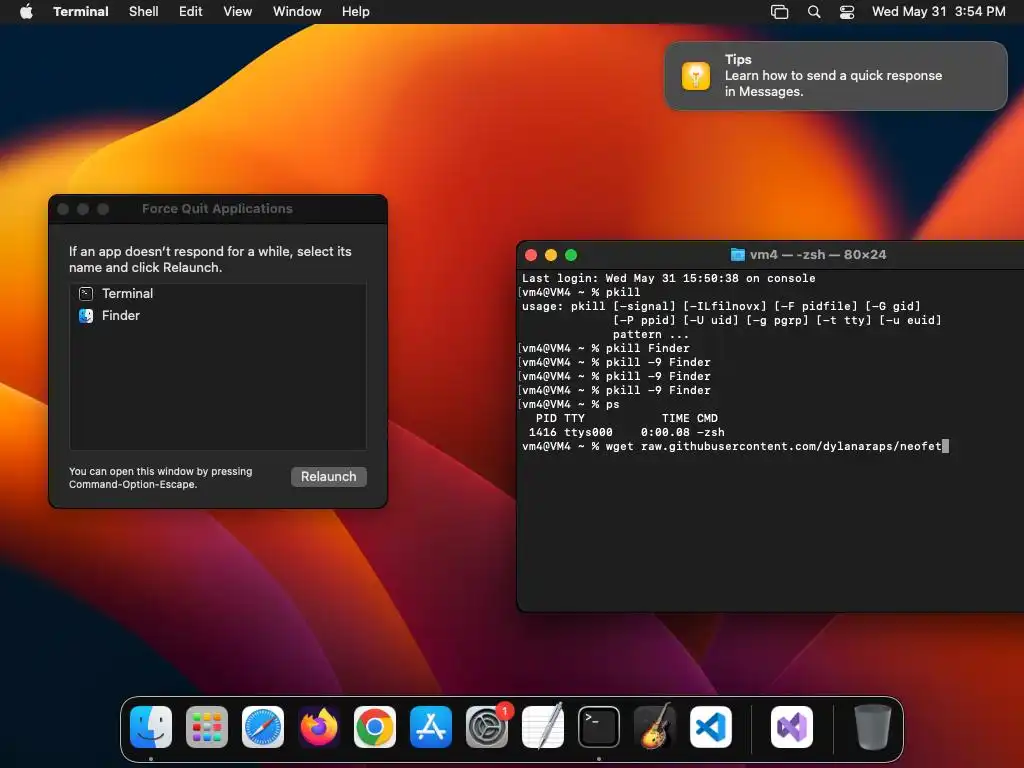This screenshot has height=768, width=1024.
Task: Open the Trash in the dock
Action: tap(872, 727)
